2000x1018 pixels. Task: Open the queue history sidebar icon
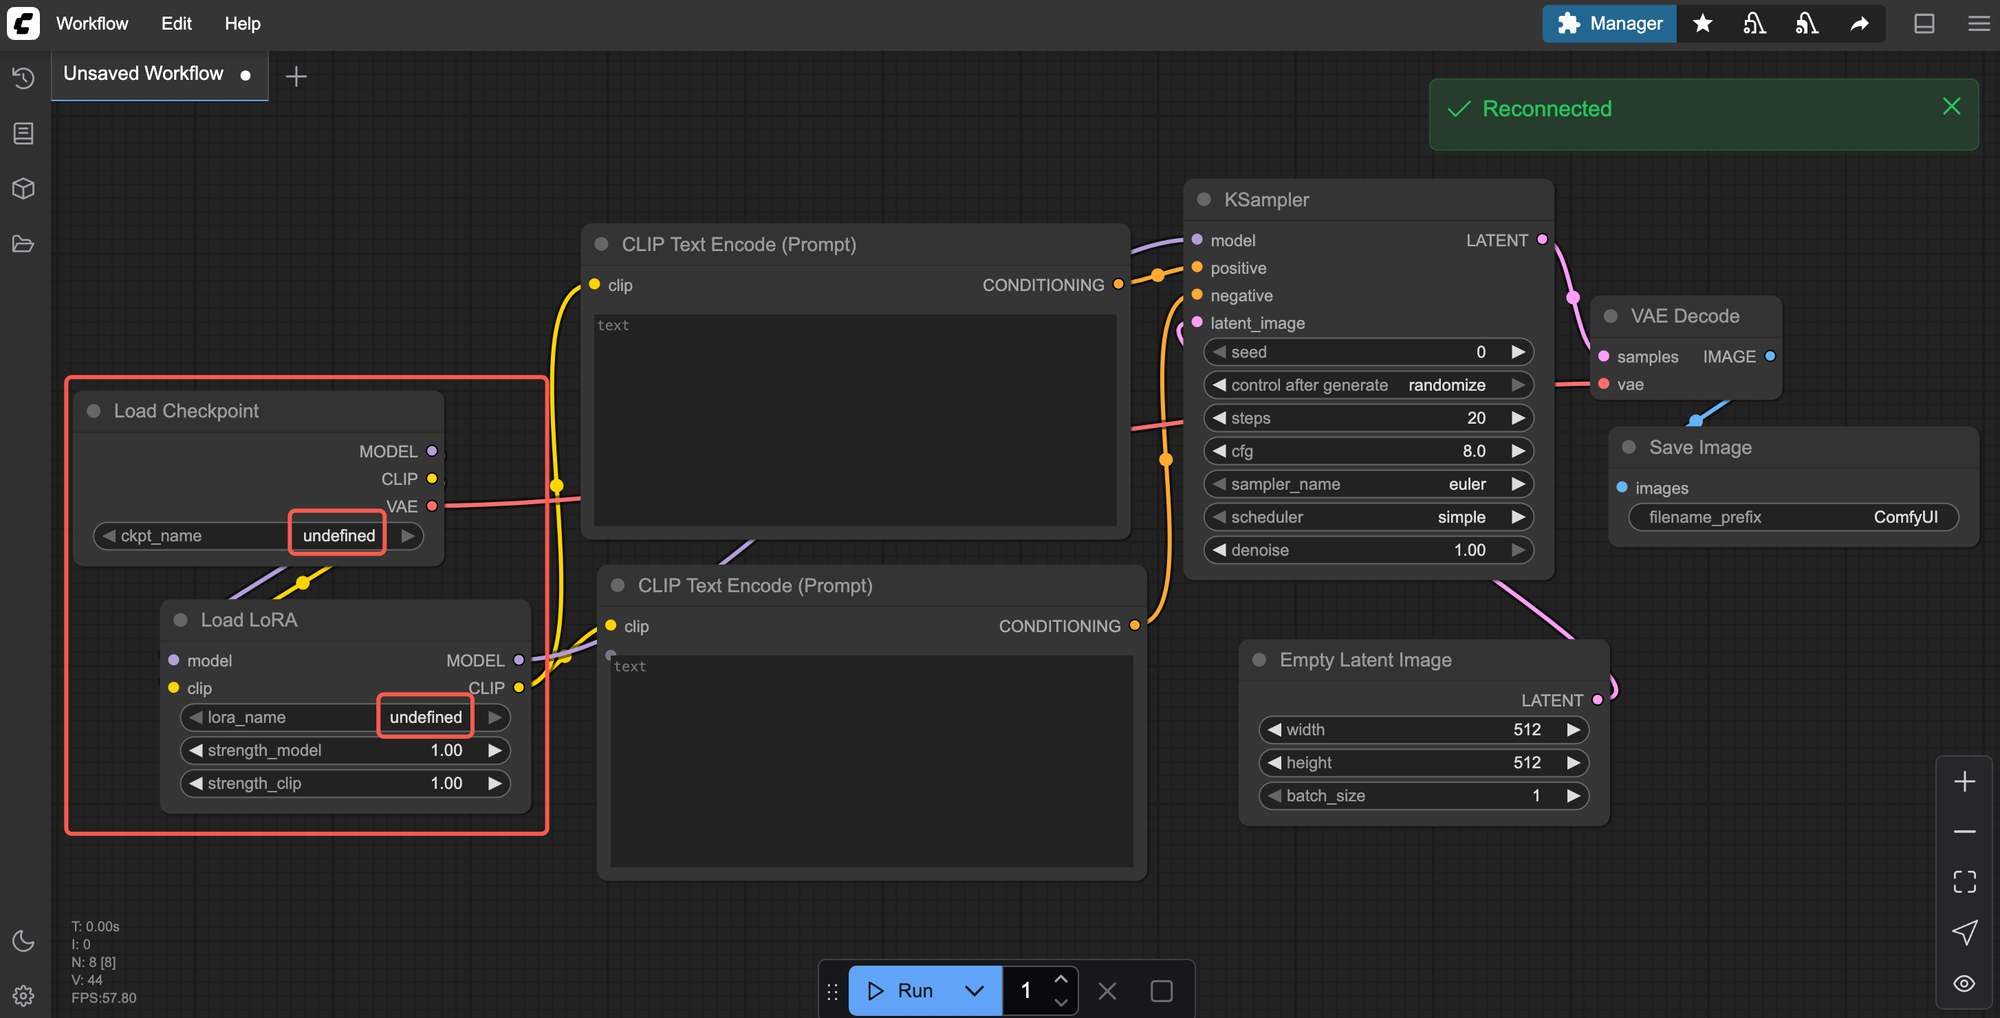[23, 78]
